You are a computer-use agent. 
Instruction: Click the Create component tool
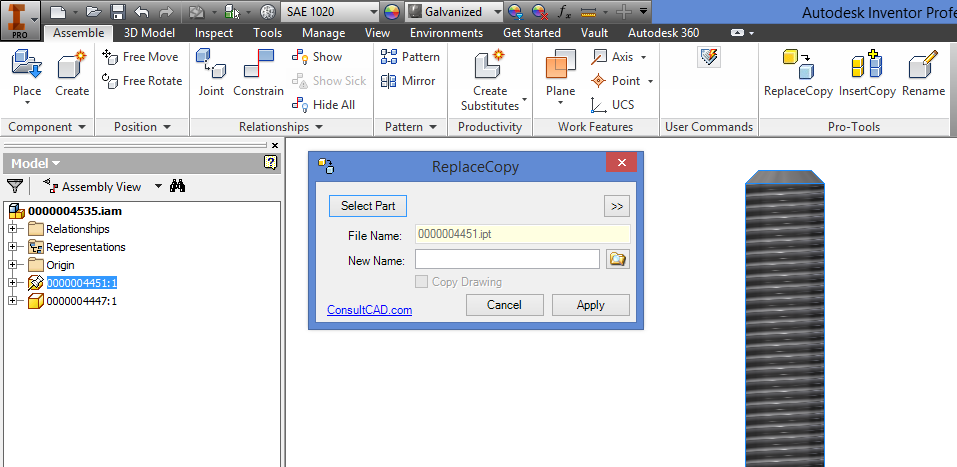72,73
